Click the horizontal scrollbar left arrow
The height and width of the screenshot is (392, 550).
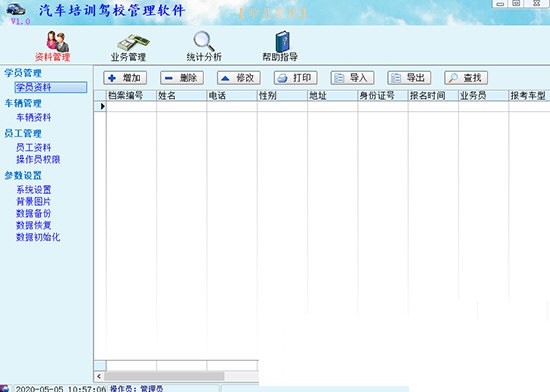coord(99,376)
